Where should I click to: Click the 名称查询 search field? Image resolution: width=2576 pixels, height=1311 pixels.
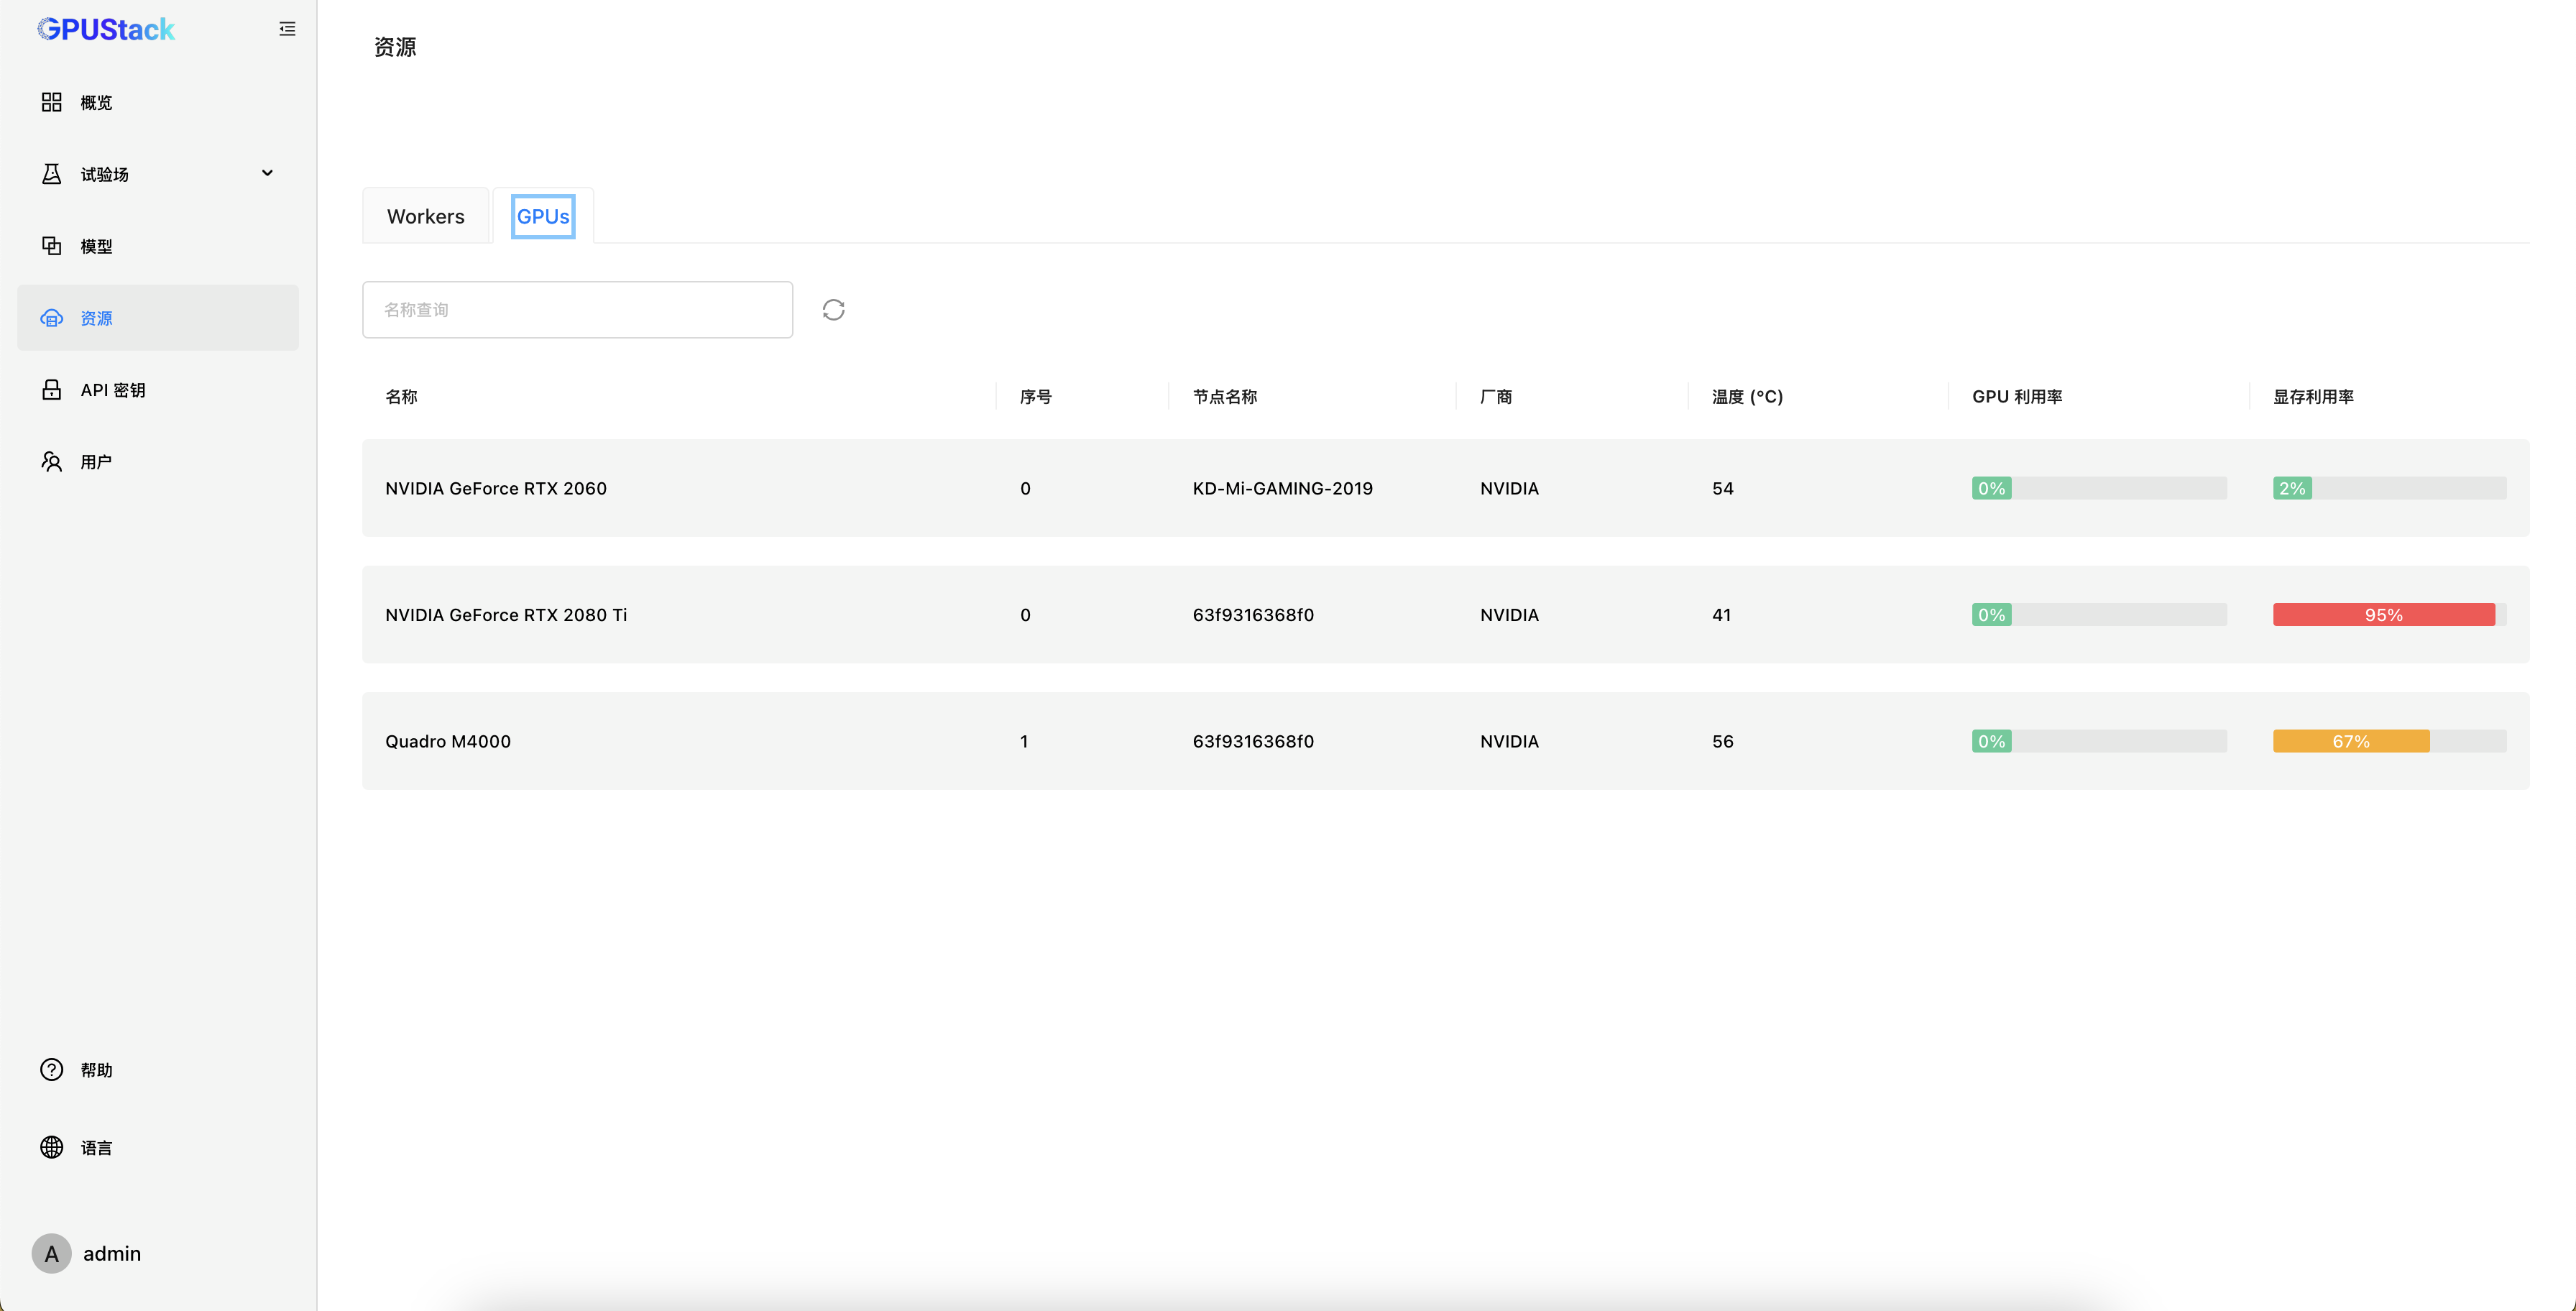(x=577, y=310)
